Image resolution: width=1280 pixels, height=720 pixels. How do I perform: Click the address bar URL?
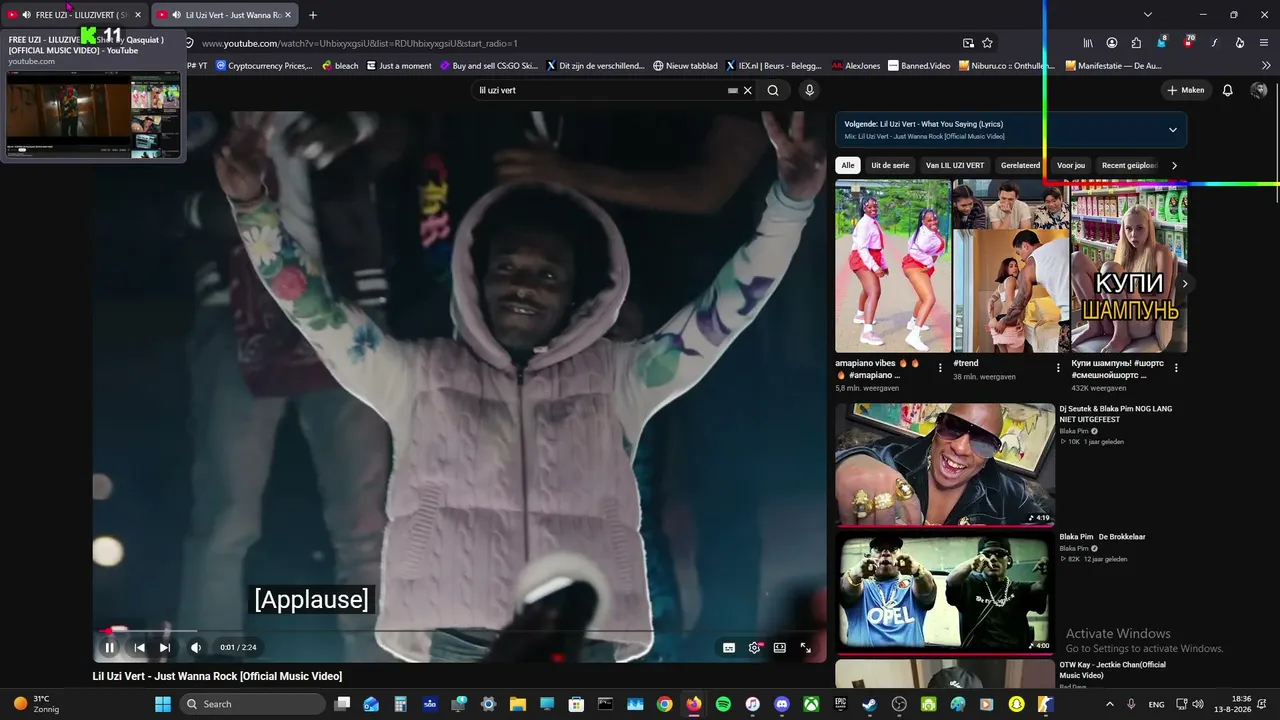(360, 43)
